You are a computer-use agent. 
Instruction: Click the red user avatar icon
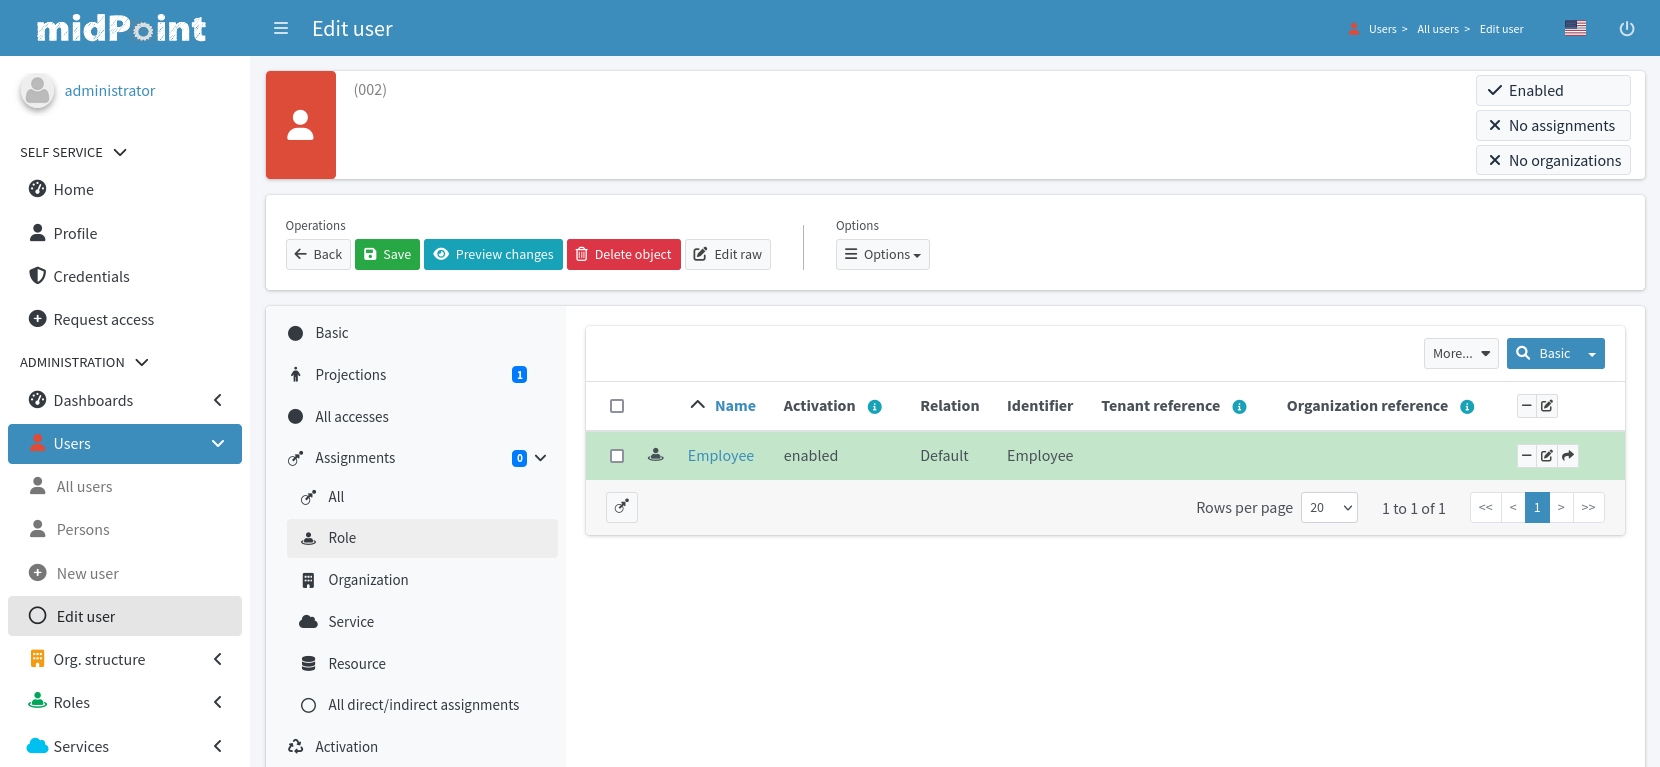point(301,125)
